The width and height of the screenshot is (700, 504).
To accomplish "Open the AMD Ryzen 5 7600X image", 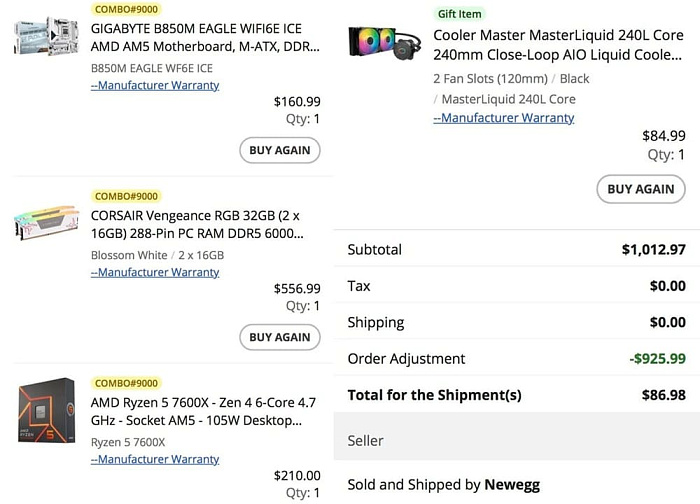I will tap(46, 411).
